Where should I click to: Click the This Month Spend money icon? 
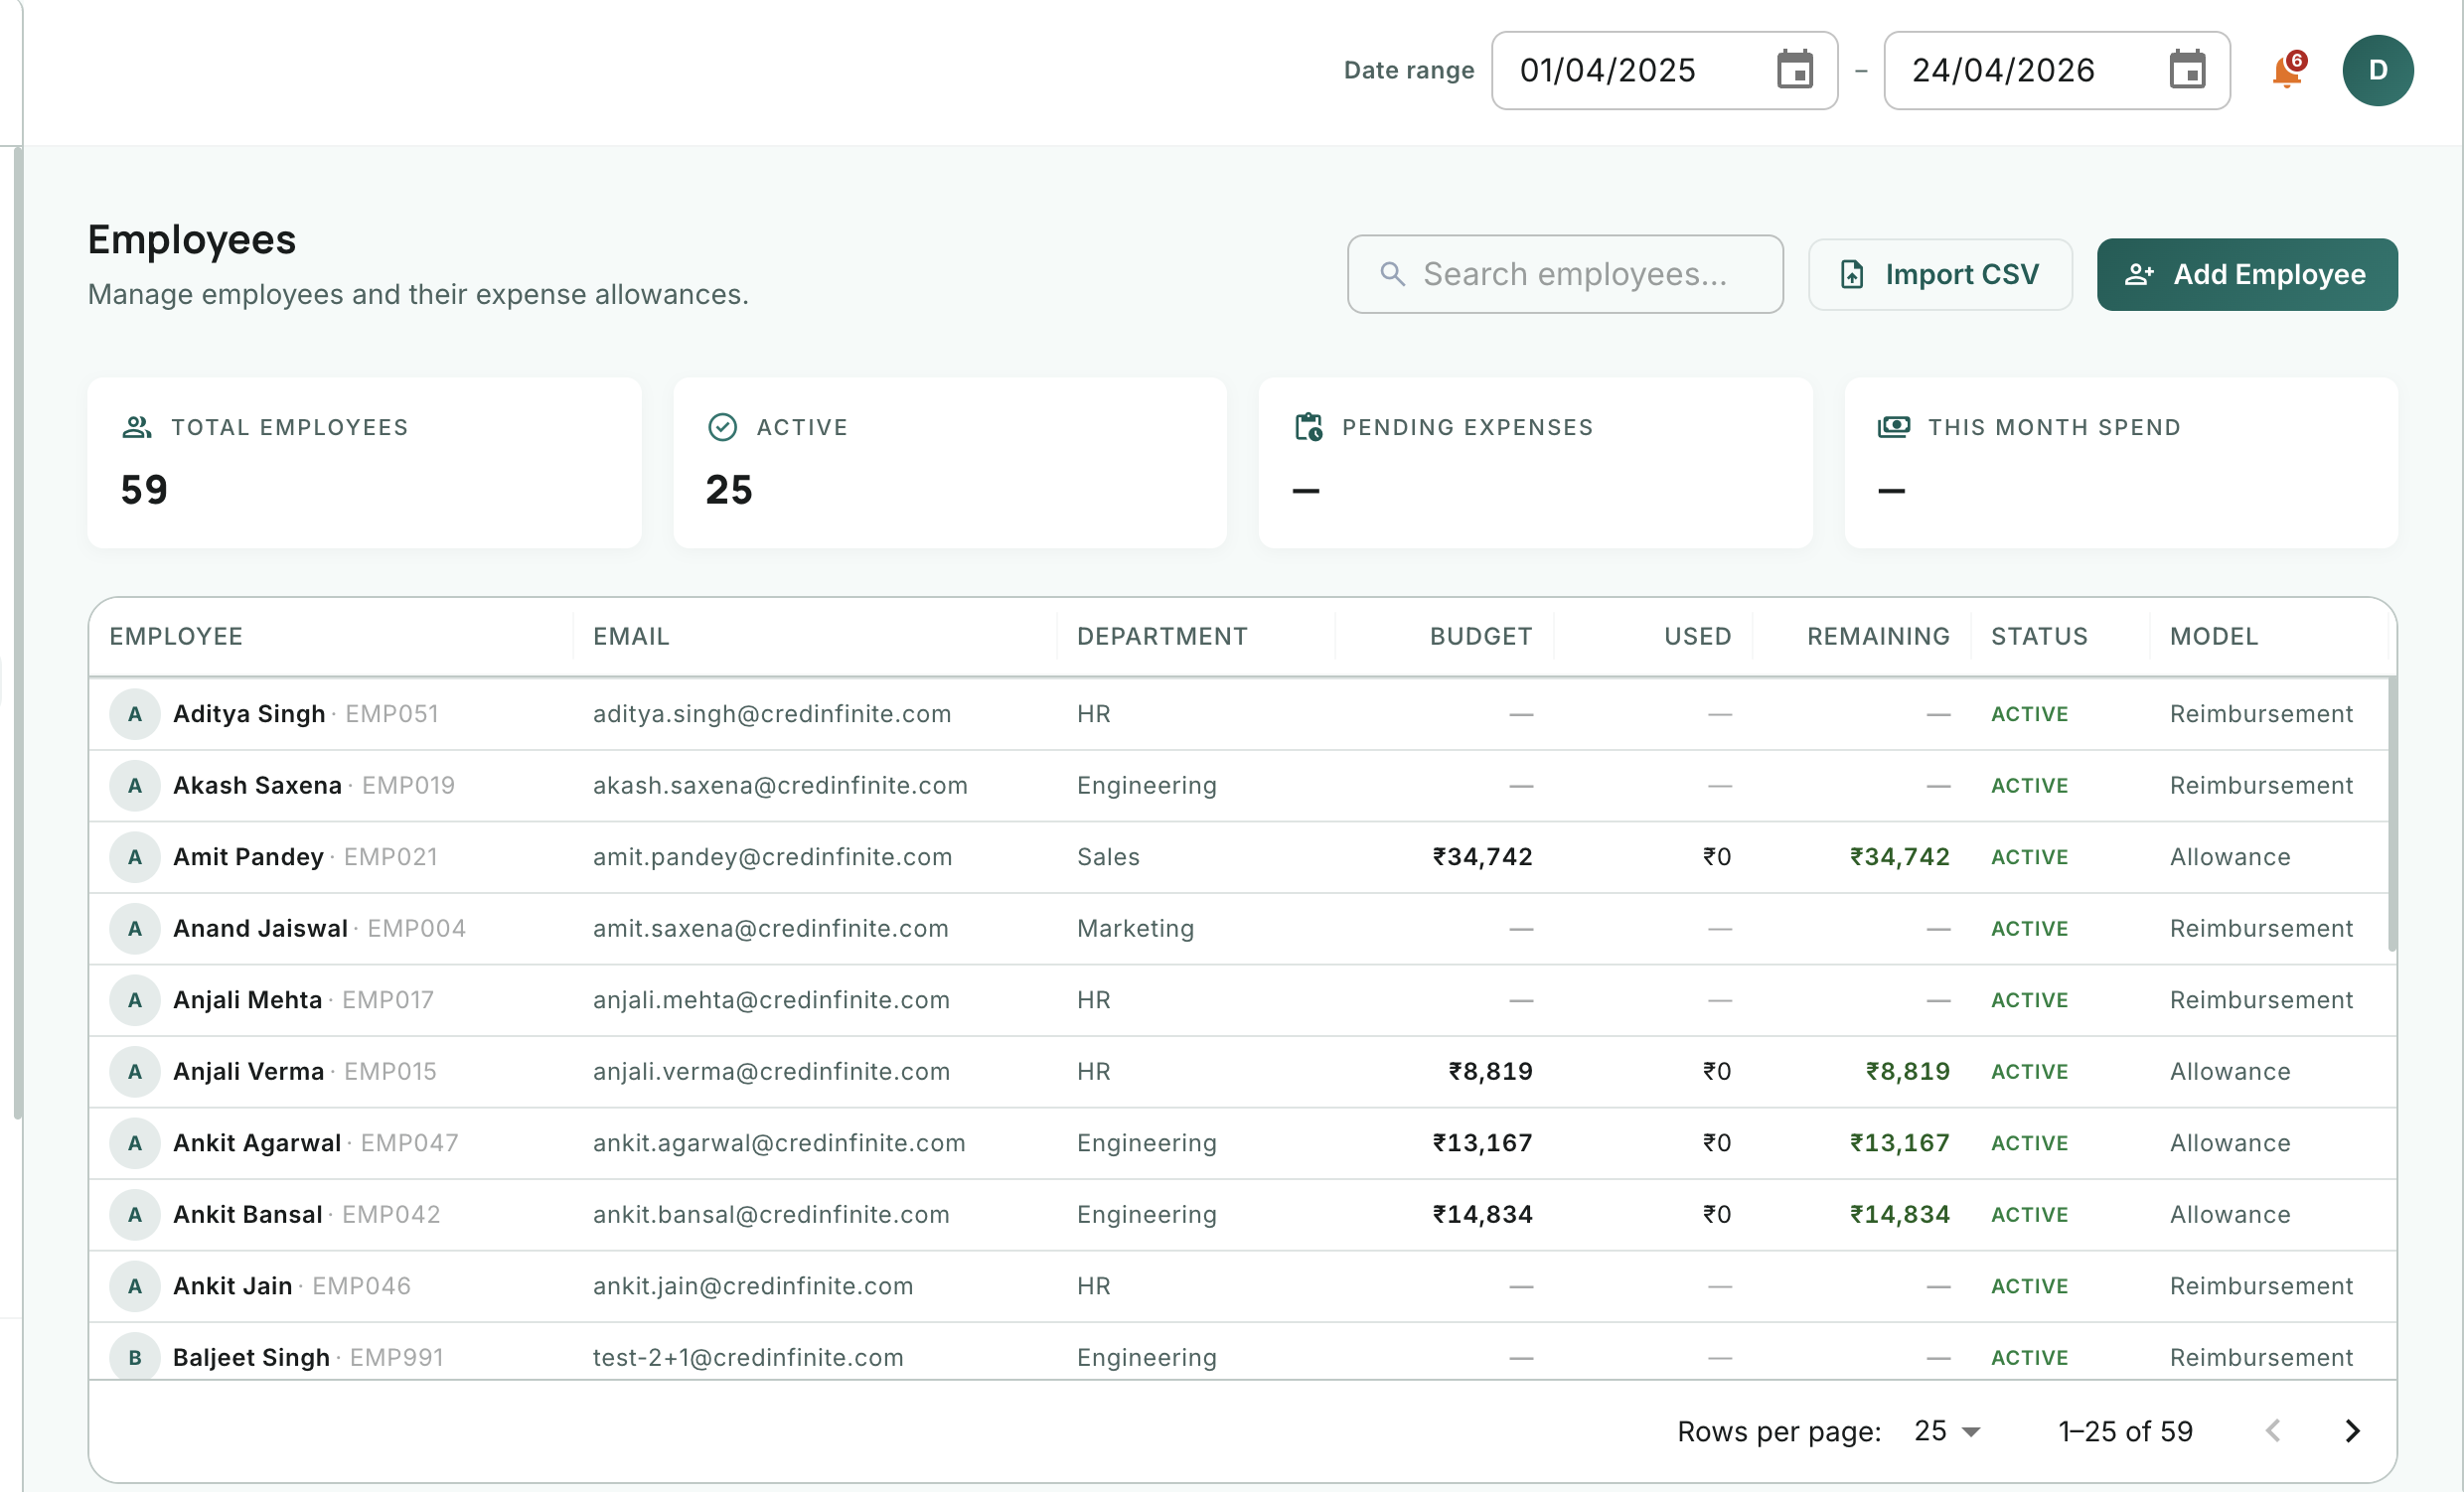coord(1893,427)
